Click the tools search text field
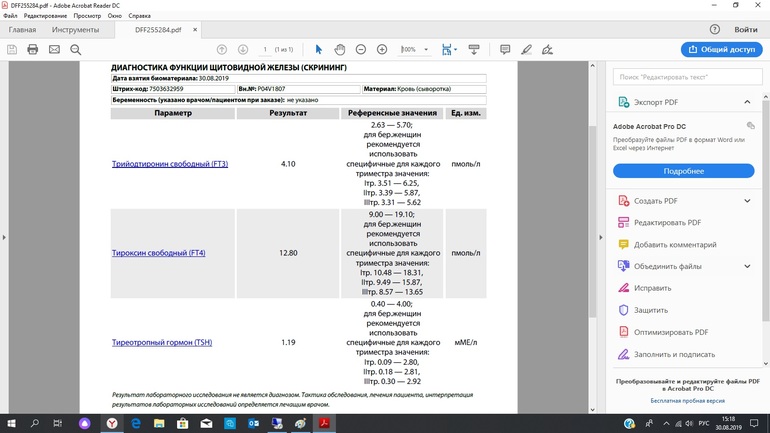 (683, 76)
